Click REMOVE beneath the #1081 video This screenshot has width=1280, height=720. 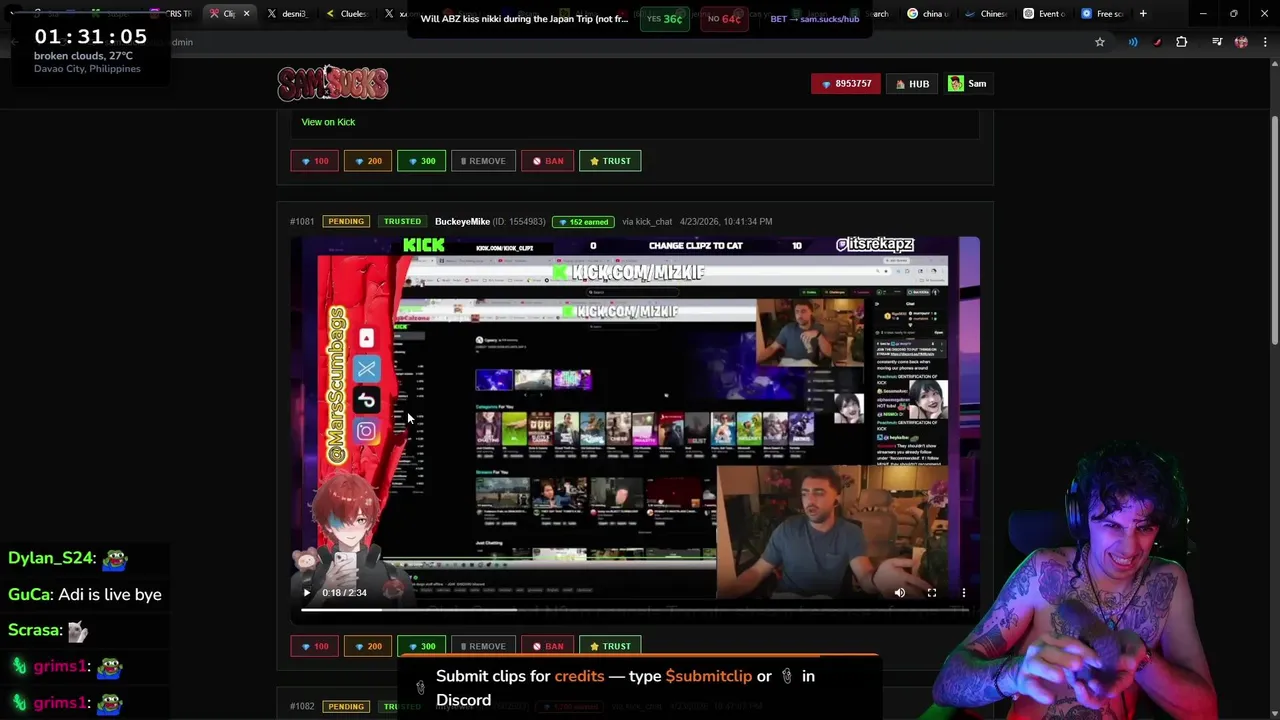coord(483,646)
